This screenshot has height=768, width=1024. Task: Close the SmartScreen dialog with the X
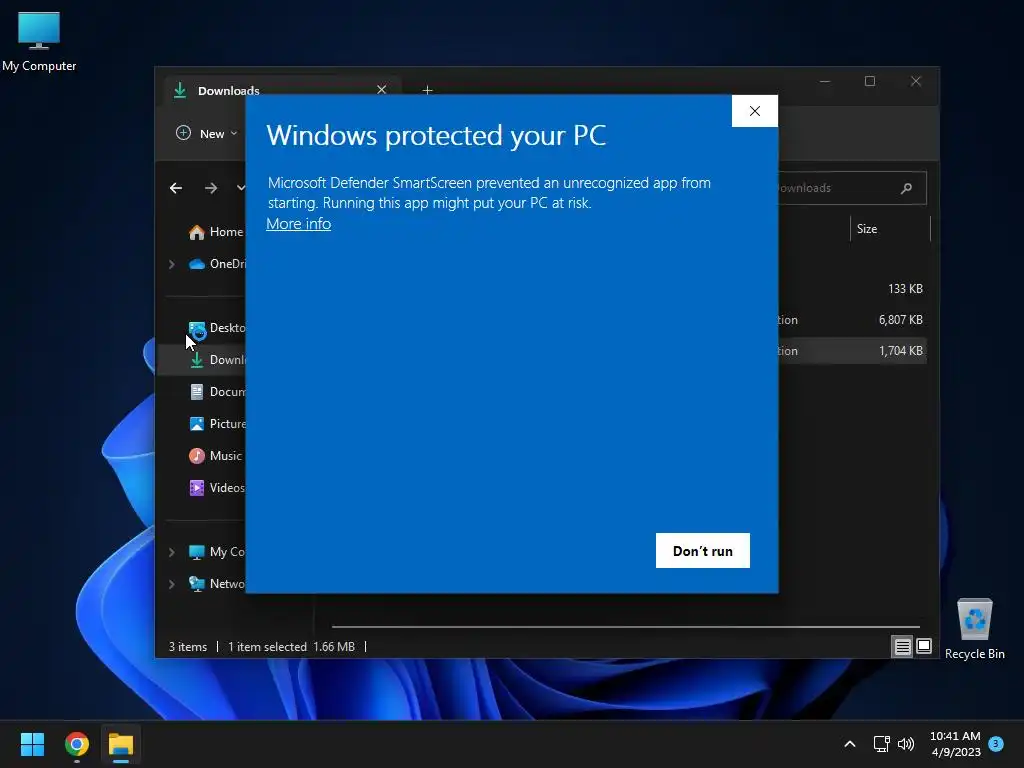(754, 111)
